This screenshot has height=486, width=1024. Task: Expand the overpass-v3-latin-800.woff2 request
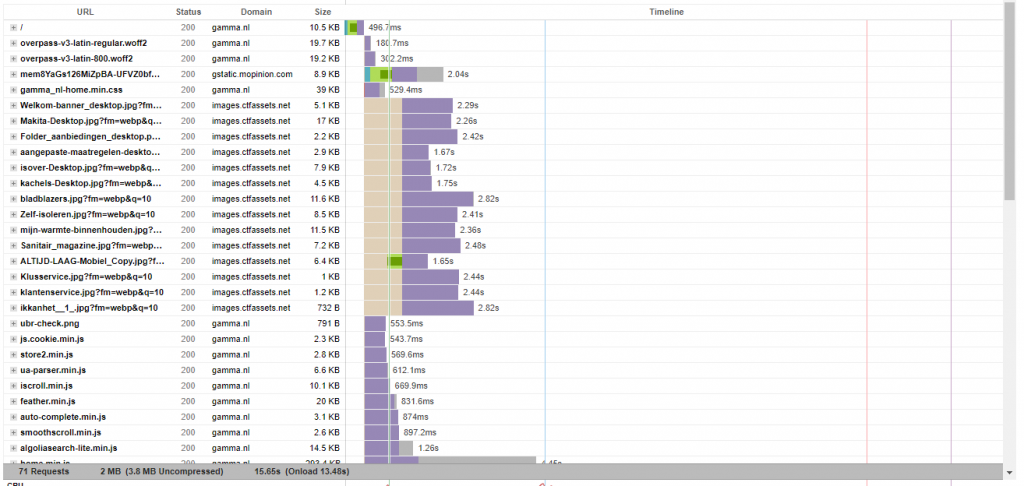(x=13, y=59)
